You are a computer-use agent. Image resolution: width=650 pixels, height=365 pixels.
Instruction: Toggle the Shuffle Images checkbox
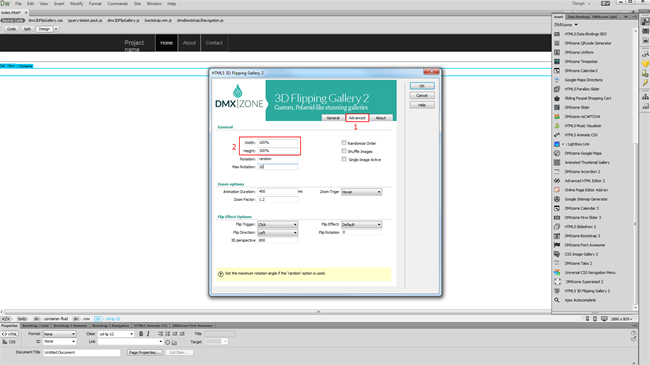tap(344, 151)
